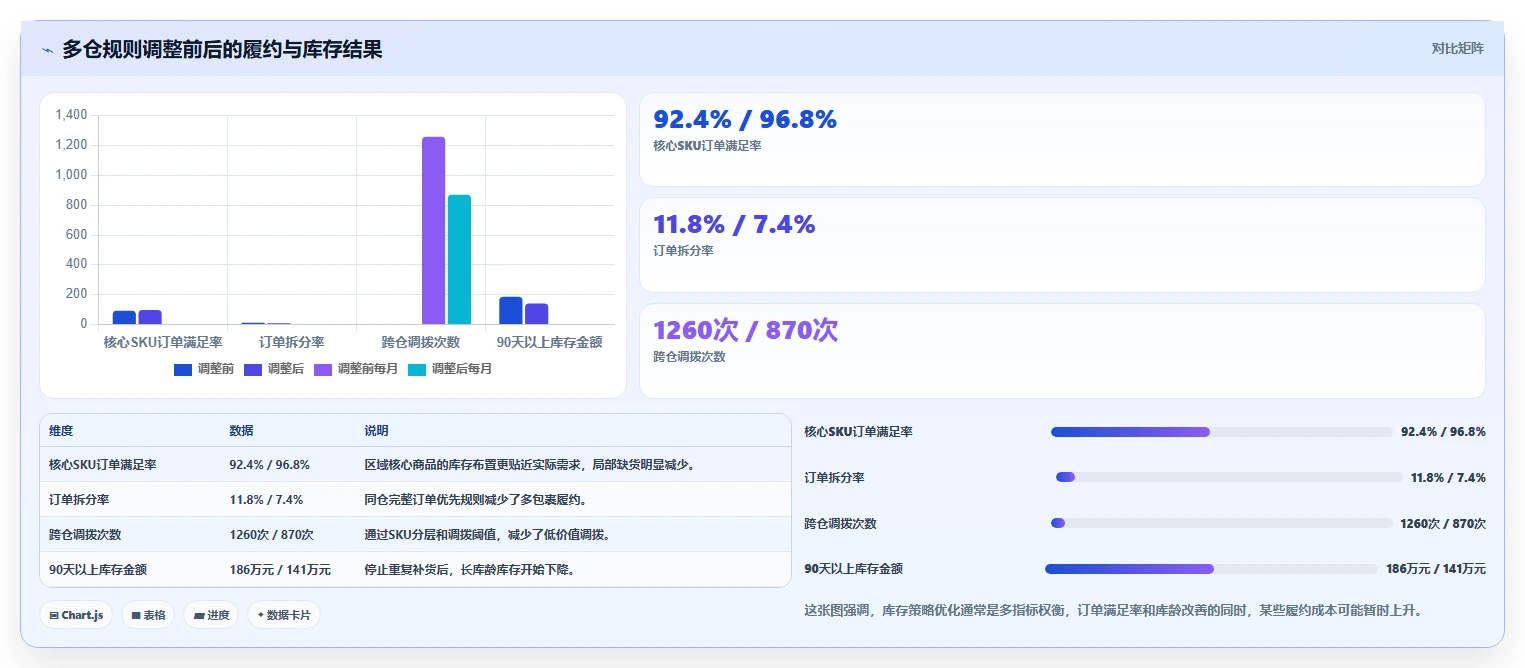Click progress value 186万元 / 141万元 at right

1435,569
